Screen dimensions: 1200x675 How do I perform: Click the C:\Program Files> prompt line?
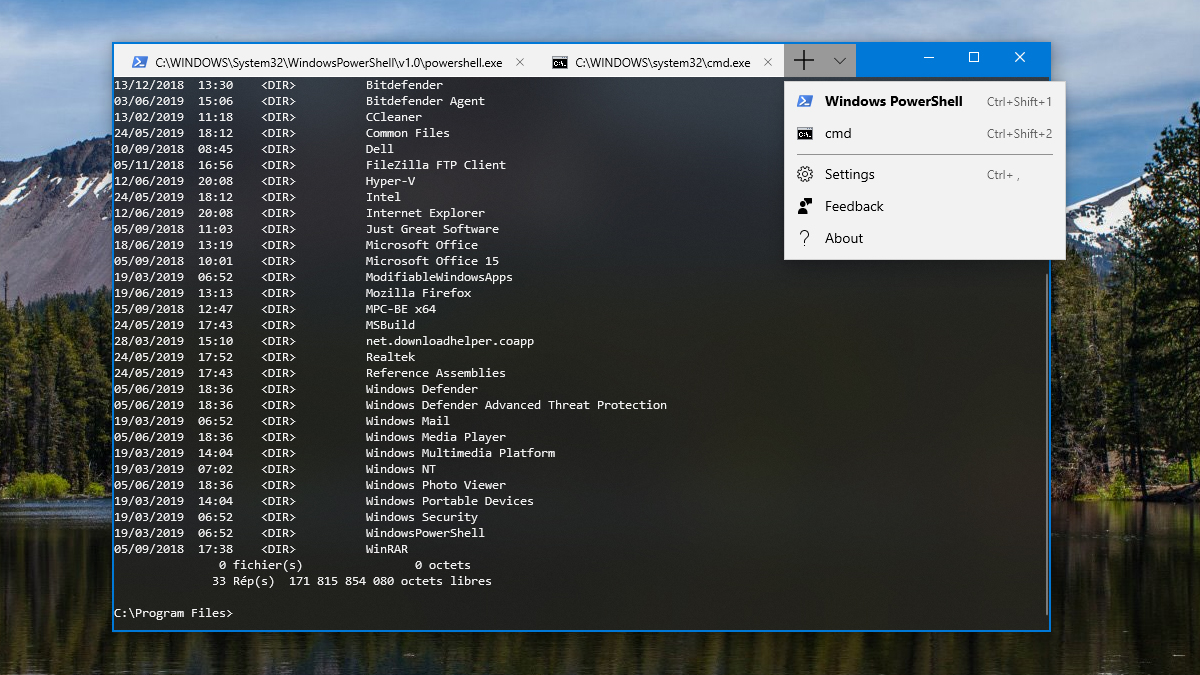pos(173,613)
